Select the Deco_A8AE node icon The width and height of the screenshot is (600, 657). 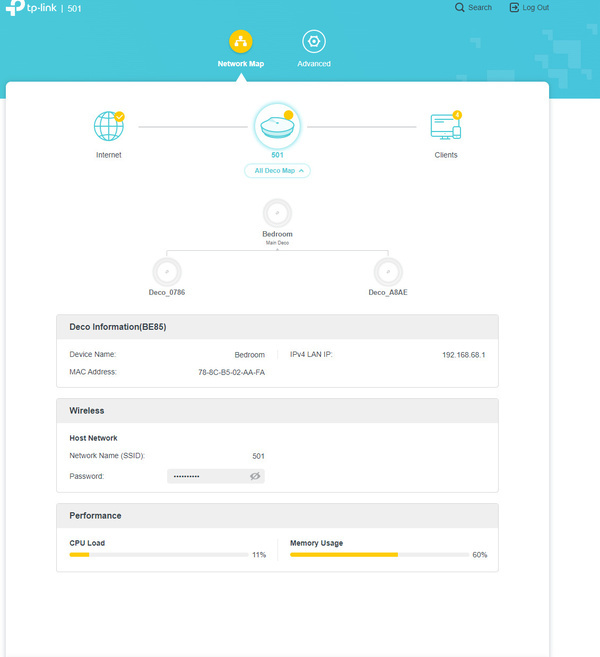(x=388, y=272)
